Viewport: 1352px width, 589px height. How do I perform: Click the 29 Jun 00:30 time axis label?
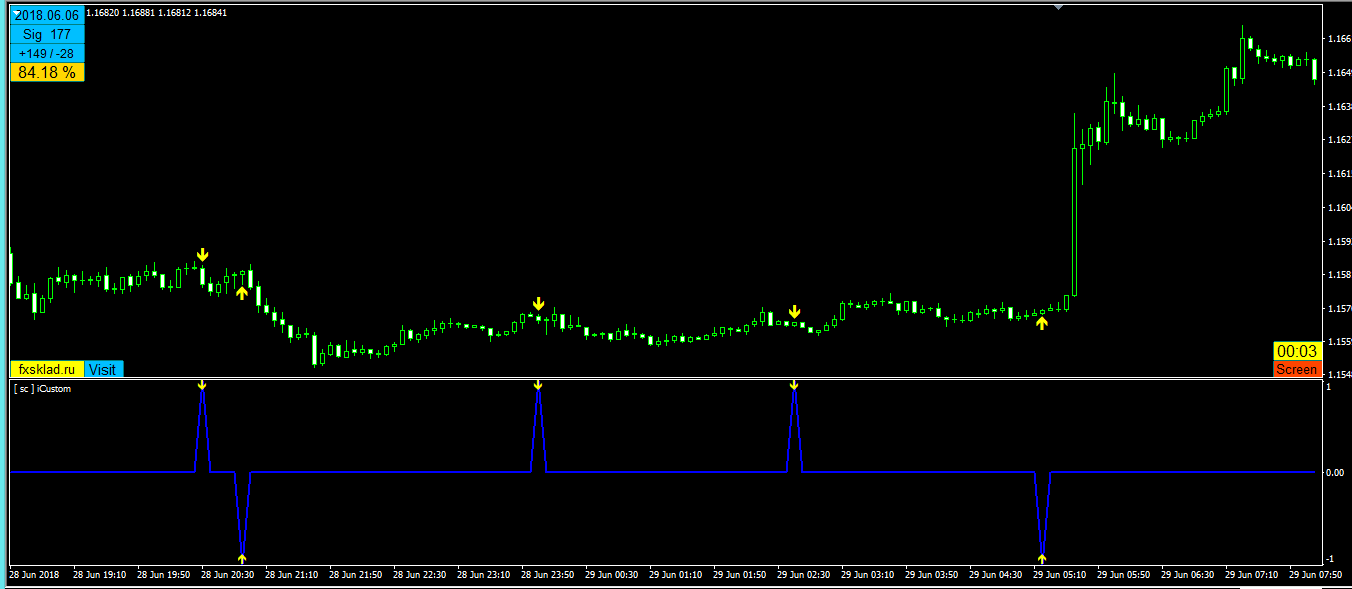612,575
